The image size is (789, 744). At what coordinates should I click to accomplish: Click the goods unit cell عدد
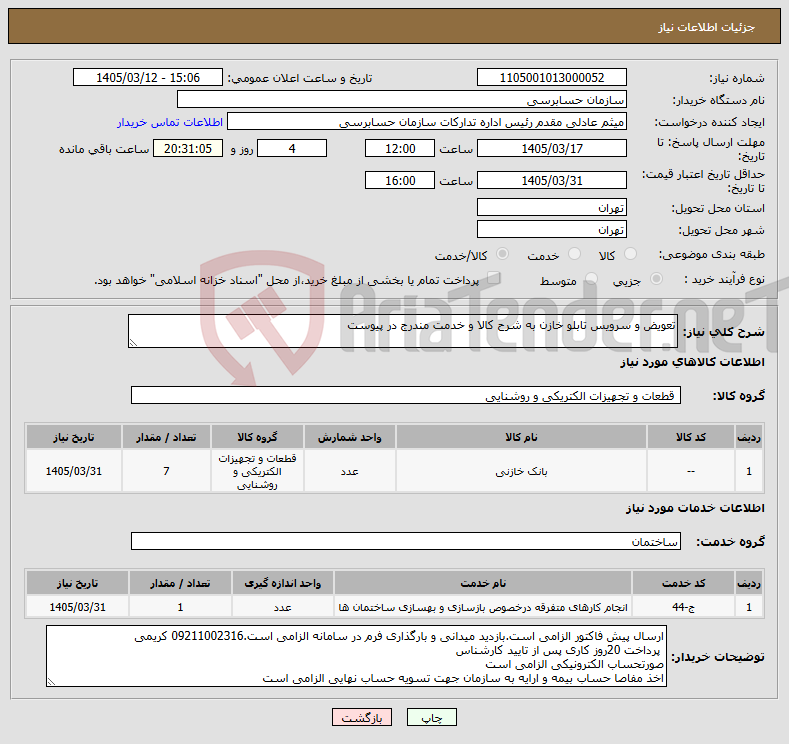(350, 471)
